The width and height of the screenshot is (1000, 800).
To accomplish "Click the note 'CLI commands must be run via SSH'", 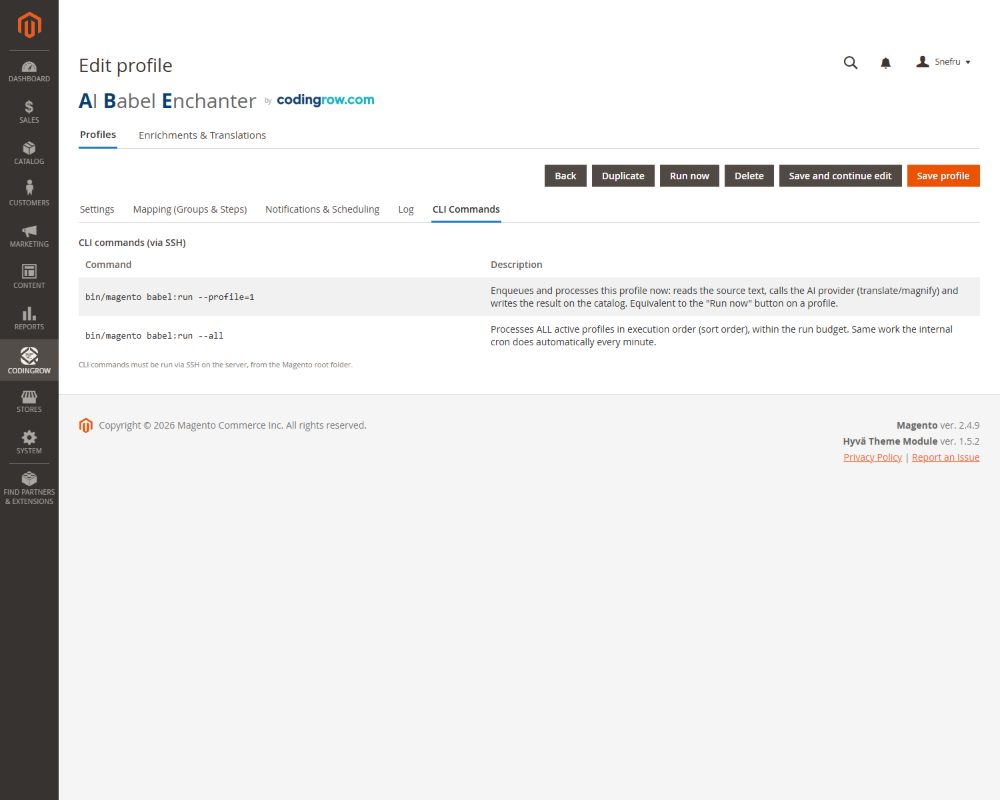I will tap(215, 365).
